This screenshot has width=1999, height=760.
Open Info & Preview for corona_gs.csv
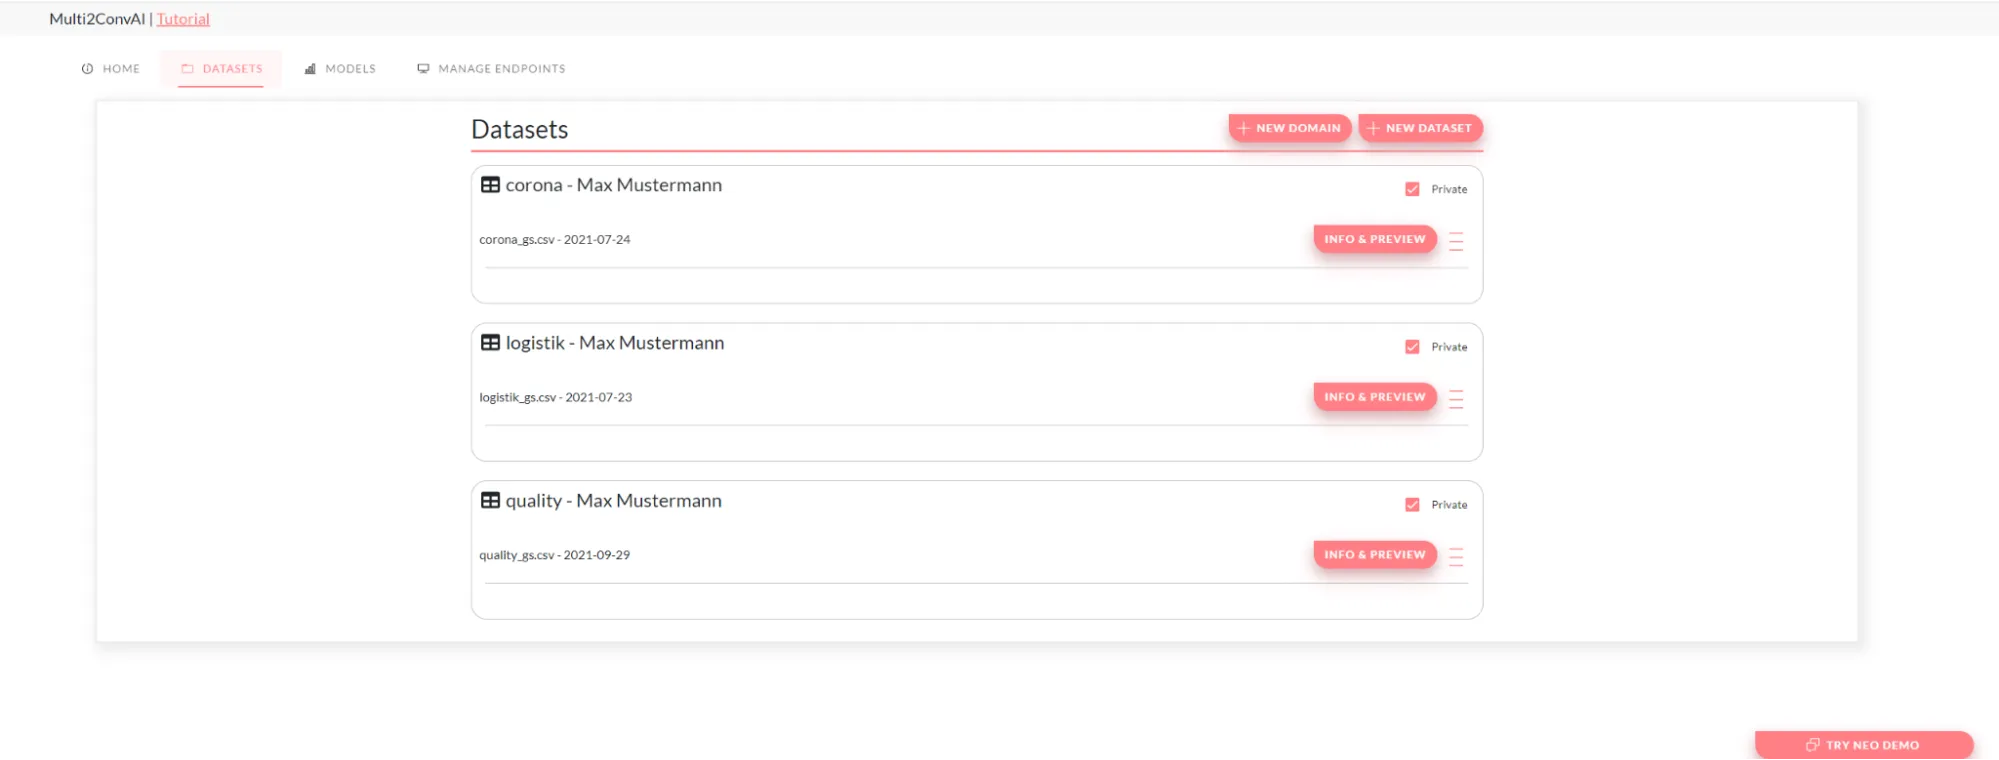coord(1375,239)
